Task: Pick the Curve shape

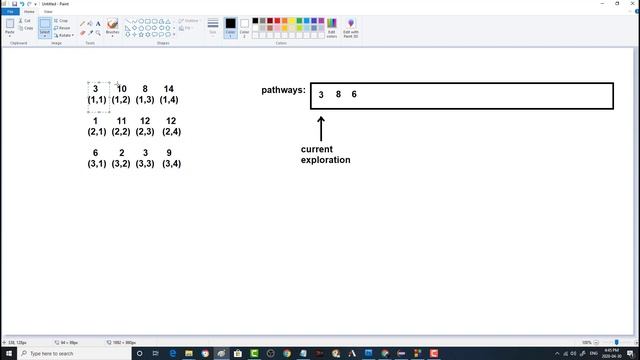Action: tap(134, 21)
